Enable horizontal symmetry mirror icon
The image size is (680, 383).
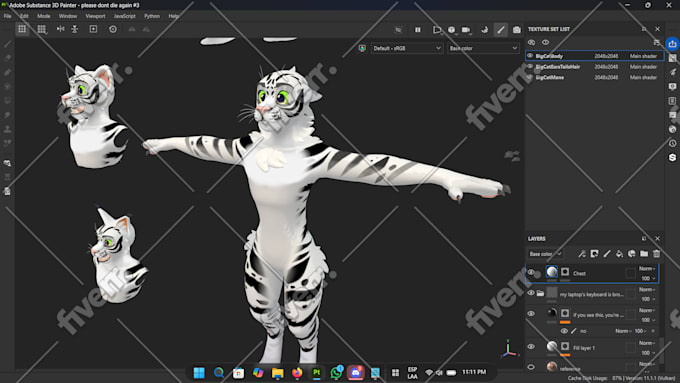pyautogui.click(x=60, y=29)
